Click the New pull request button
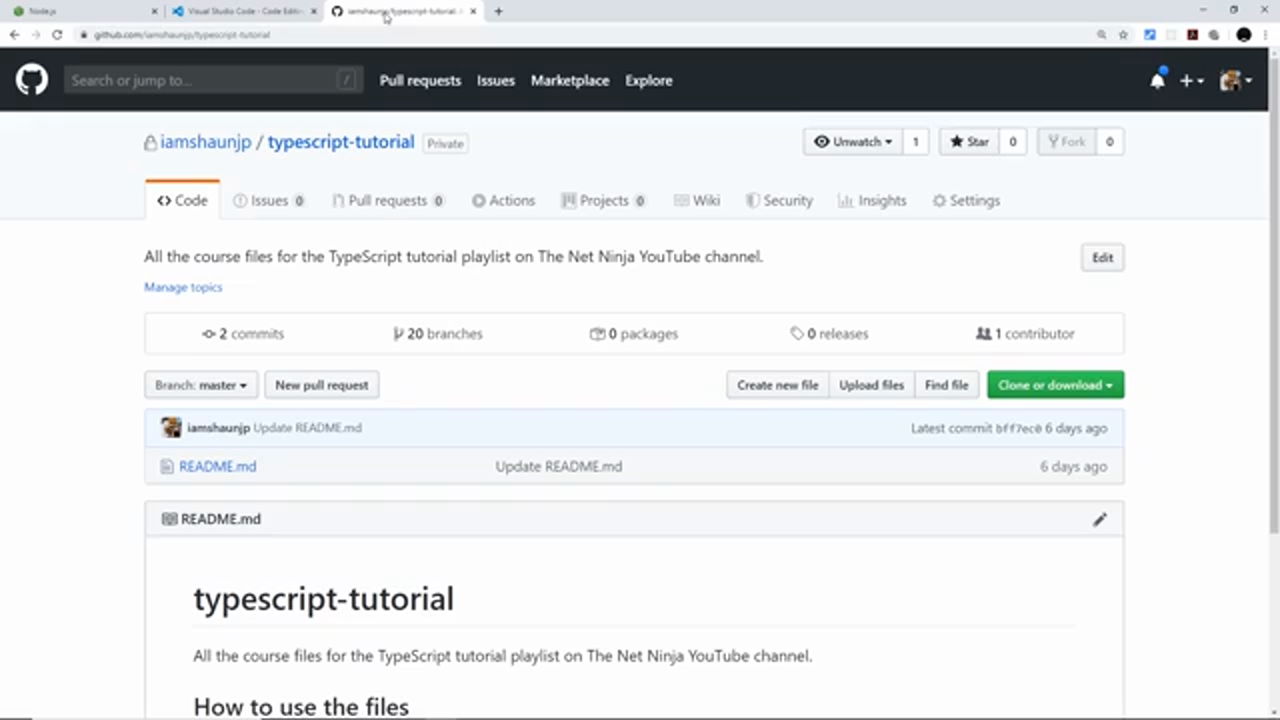The width and height of the screenshot is (1280, 720). (322, 385)
